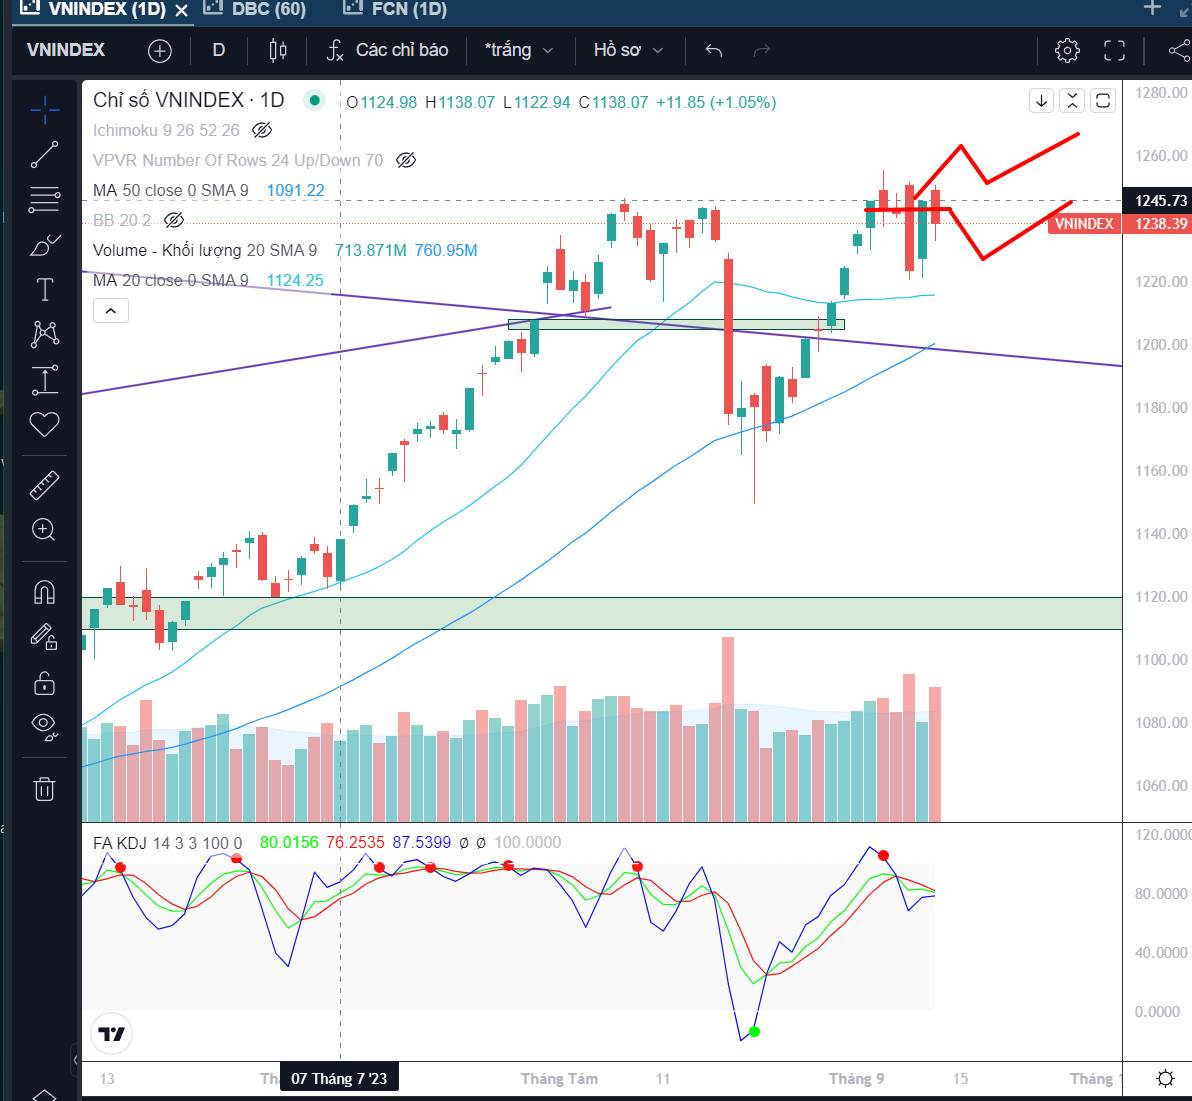Select the Text annotation tool

[x=44, y=290]
